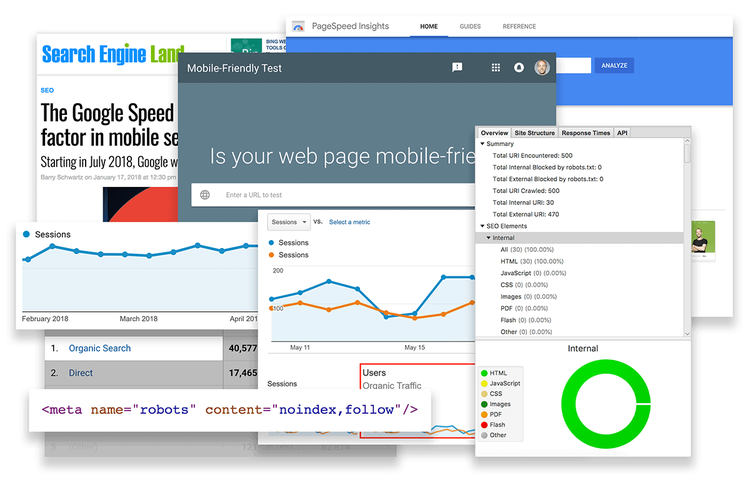Click the 17,465 Direct value
The image size is (750, 480).
tap(243, 373)
